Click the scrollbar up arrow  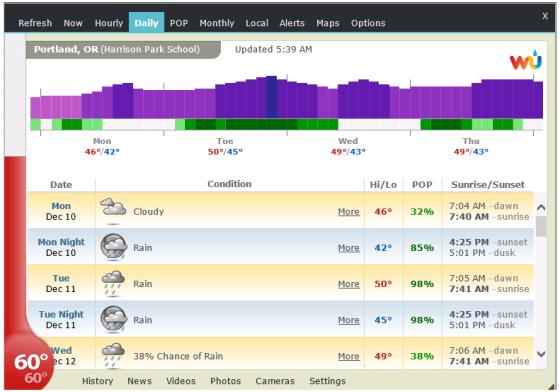click(541, 207)
